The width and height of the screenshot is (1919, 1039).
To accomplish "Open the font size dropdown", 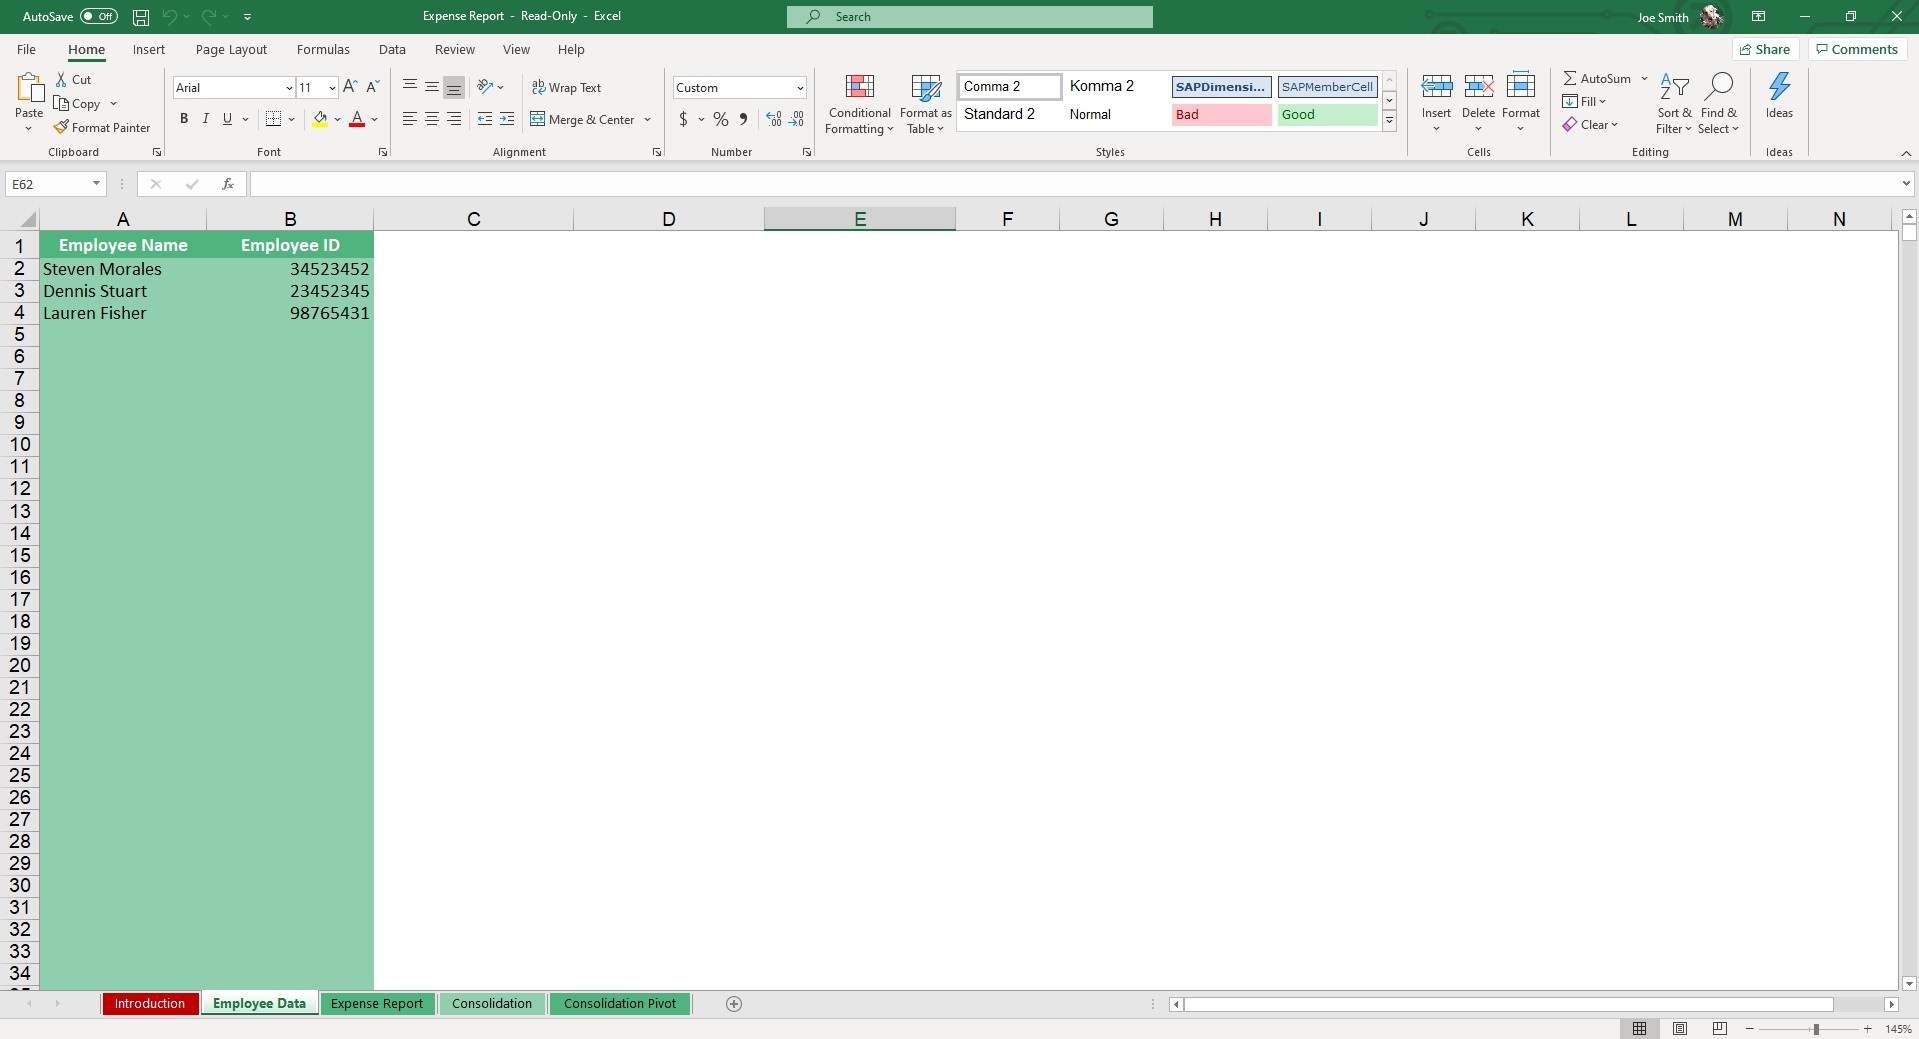I will pyautogui.click(x=332, y=88).
